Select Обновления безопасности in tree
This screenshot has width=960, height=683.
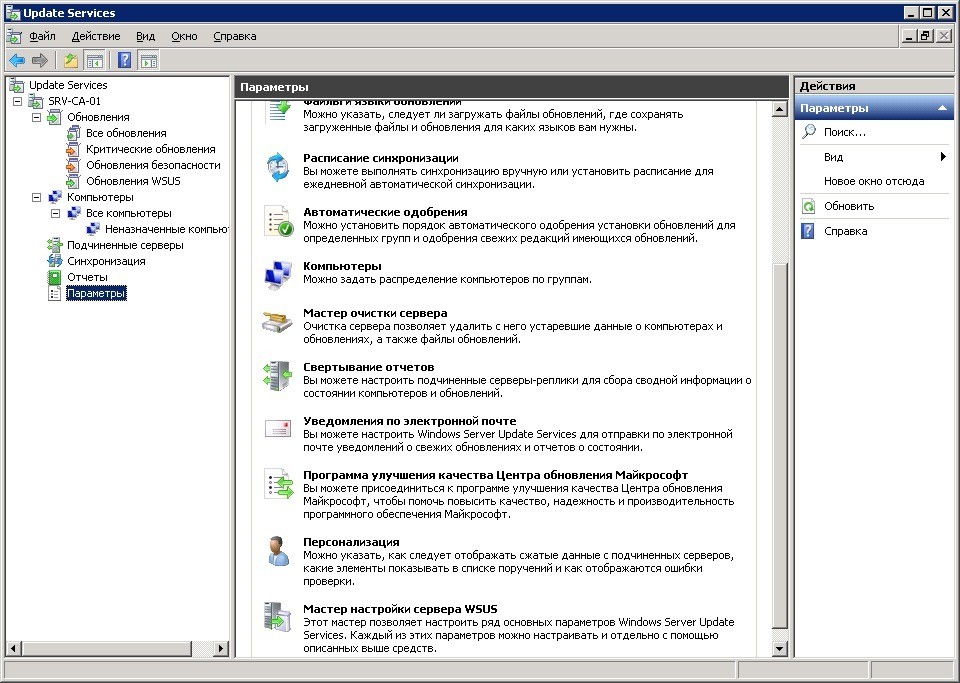(x=153, y=165)
